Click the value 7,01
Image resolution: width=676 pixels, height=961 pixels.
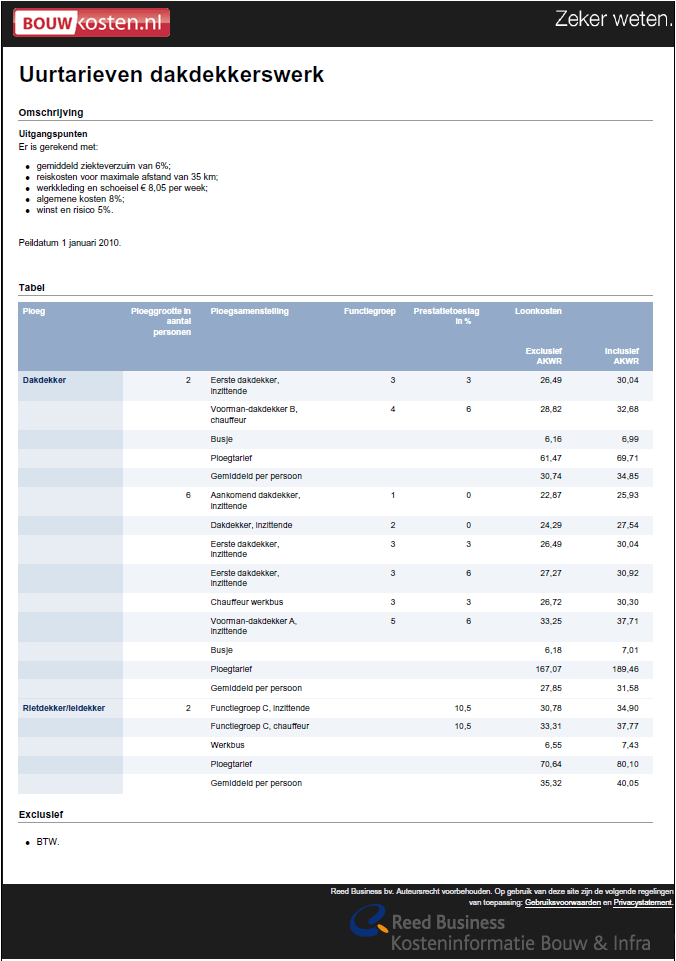[x=630, y=650]
